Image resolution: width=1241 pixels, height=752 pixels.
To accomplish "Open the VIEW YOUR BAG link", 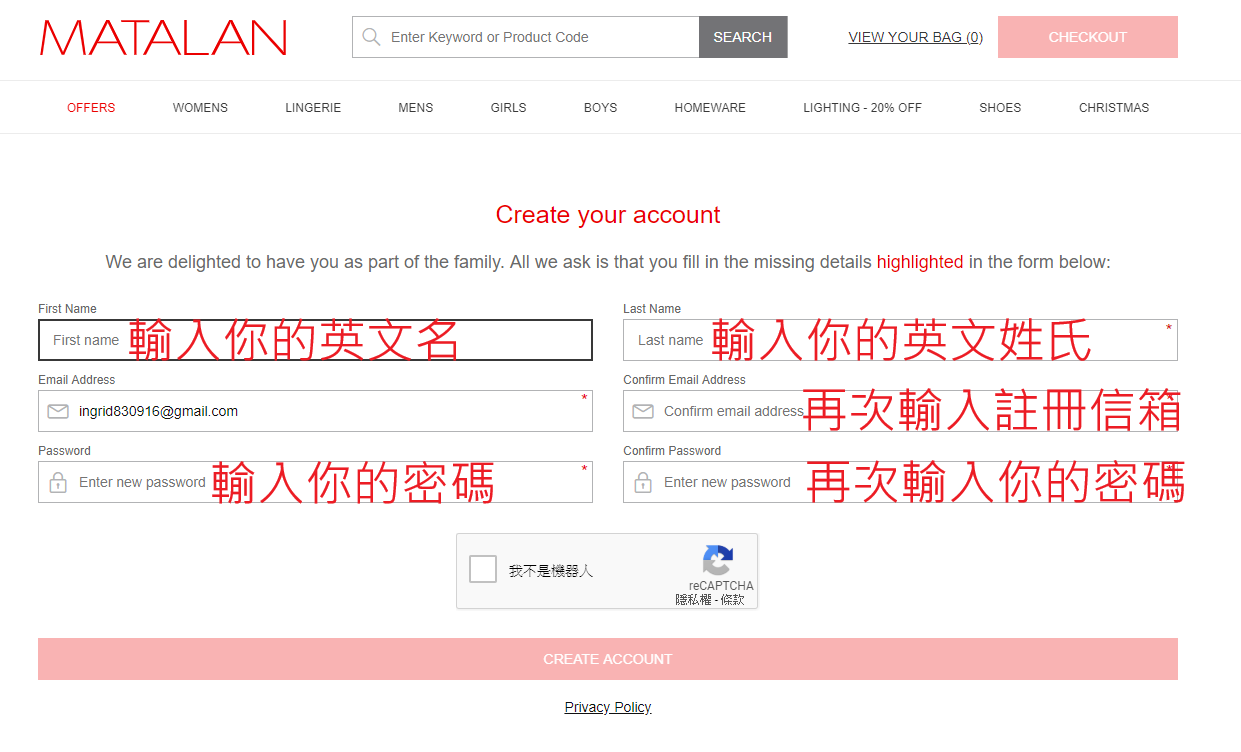I will coord(915,37).
